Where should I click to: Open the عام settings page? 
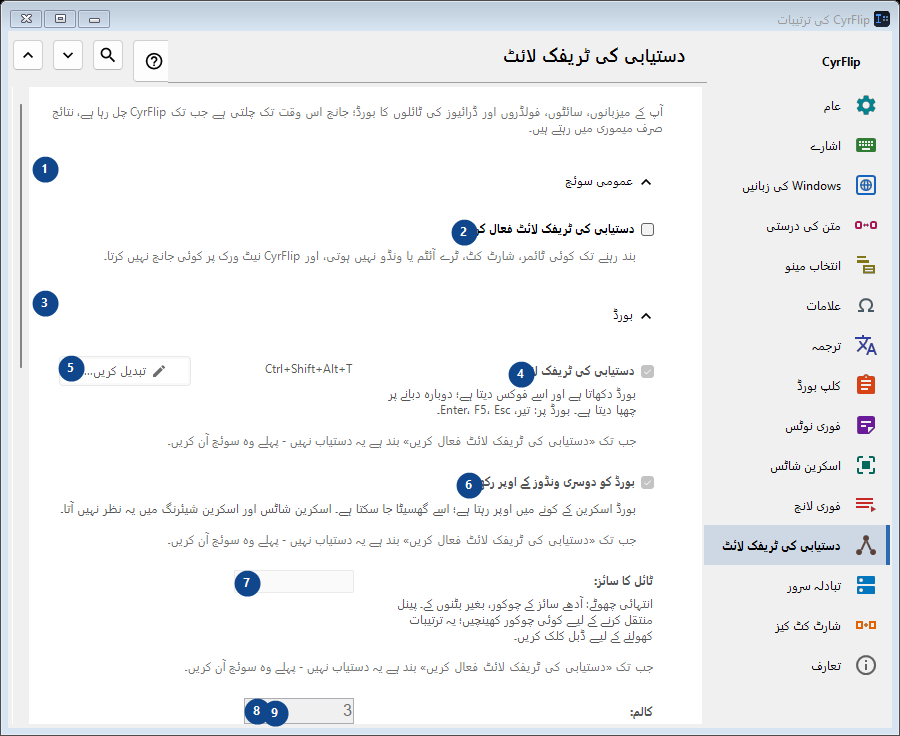pos(795,106)
